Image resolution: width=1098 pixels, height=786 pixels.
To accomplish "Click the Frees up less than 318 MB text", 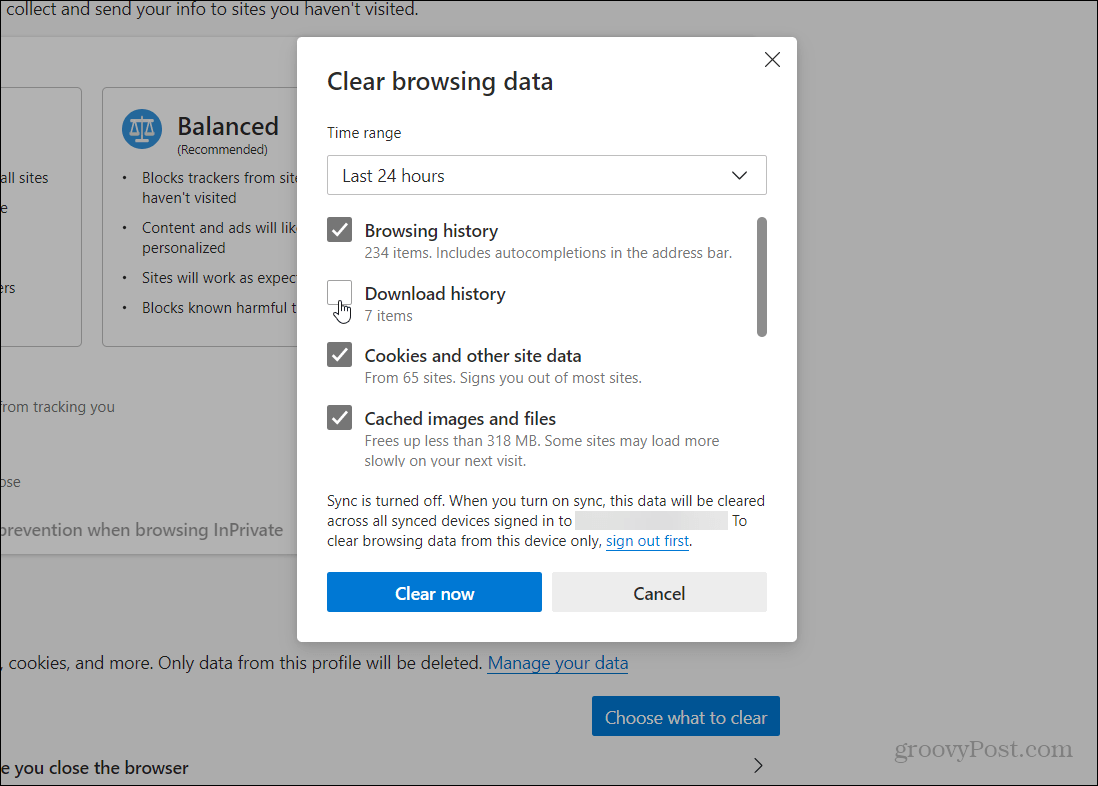I will (541, 450).
